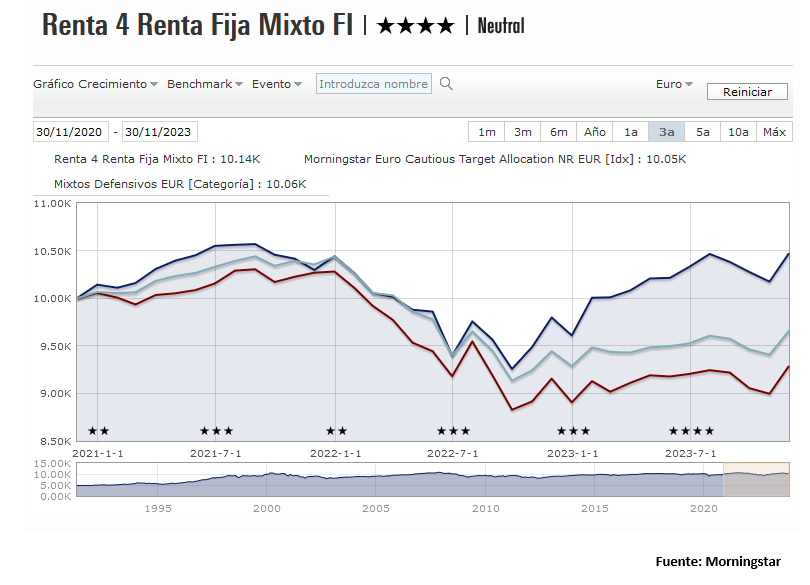Switch the chart to the 1m range
The image size is (810, 585).
tap(486, 132)
